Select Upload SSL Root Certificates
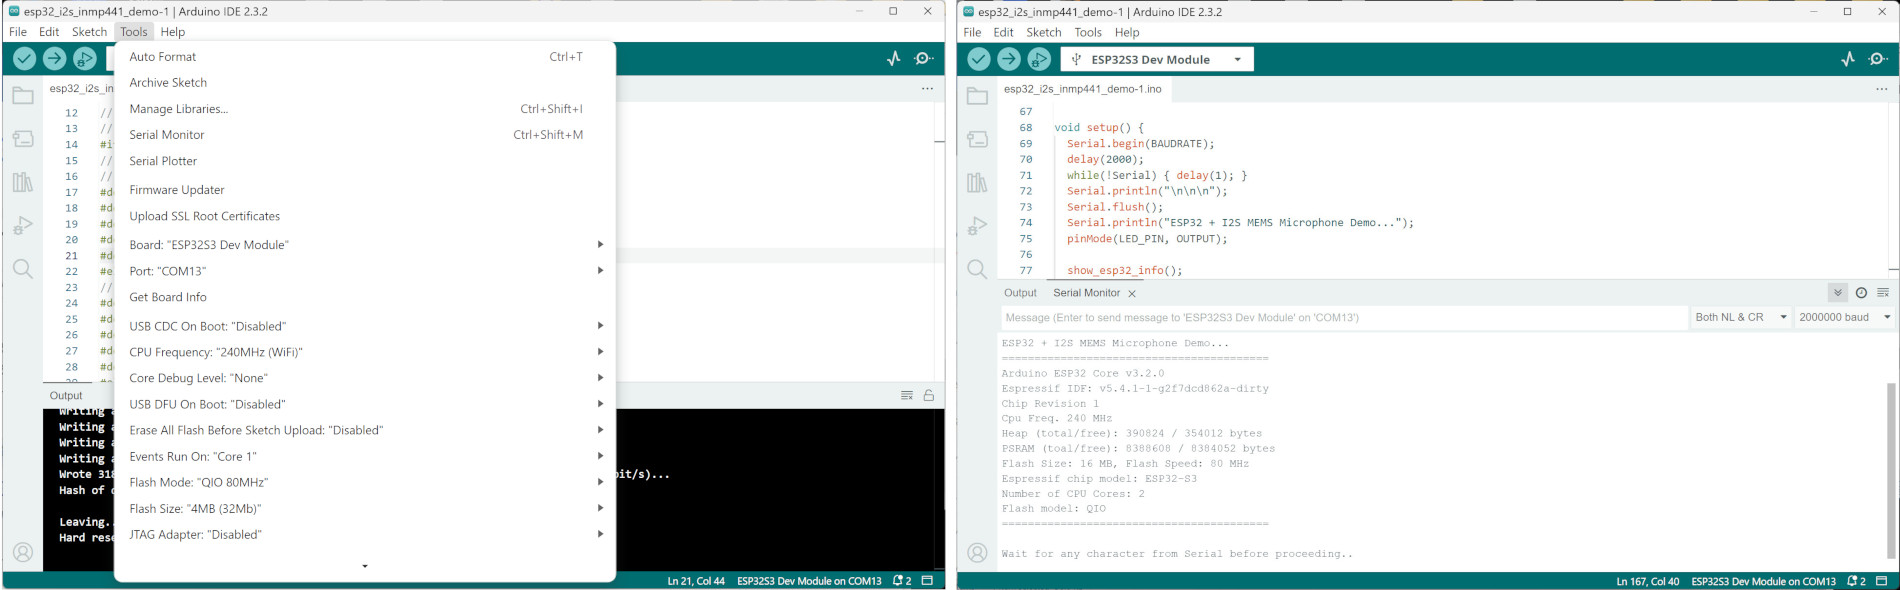The height and width of the screenshot is (590, 1900). click(x=365, y=216)
